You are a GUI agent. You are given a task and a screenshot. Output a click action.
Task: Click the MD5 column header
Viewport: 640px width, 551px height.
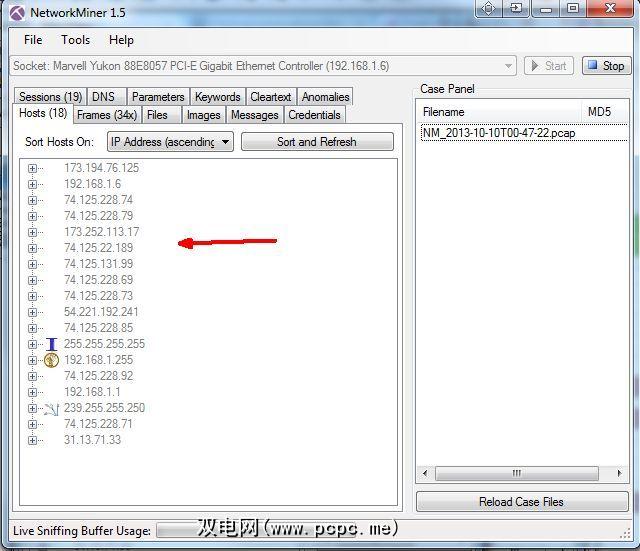(605, 112)
